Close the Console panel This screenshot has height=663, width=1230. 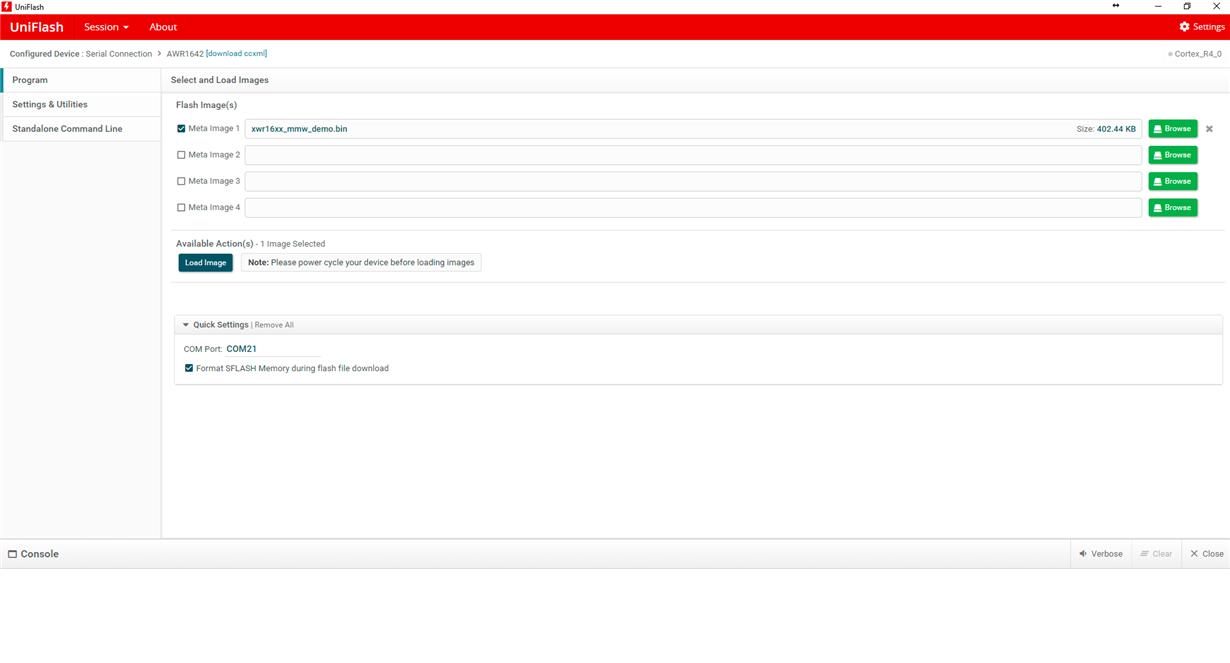click(x=1206, y=554)
